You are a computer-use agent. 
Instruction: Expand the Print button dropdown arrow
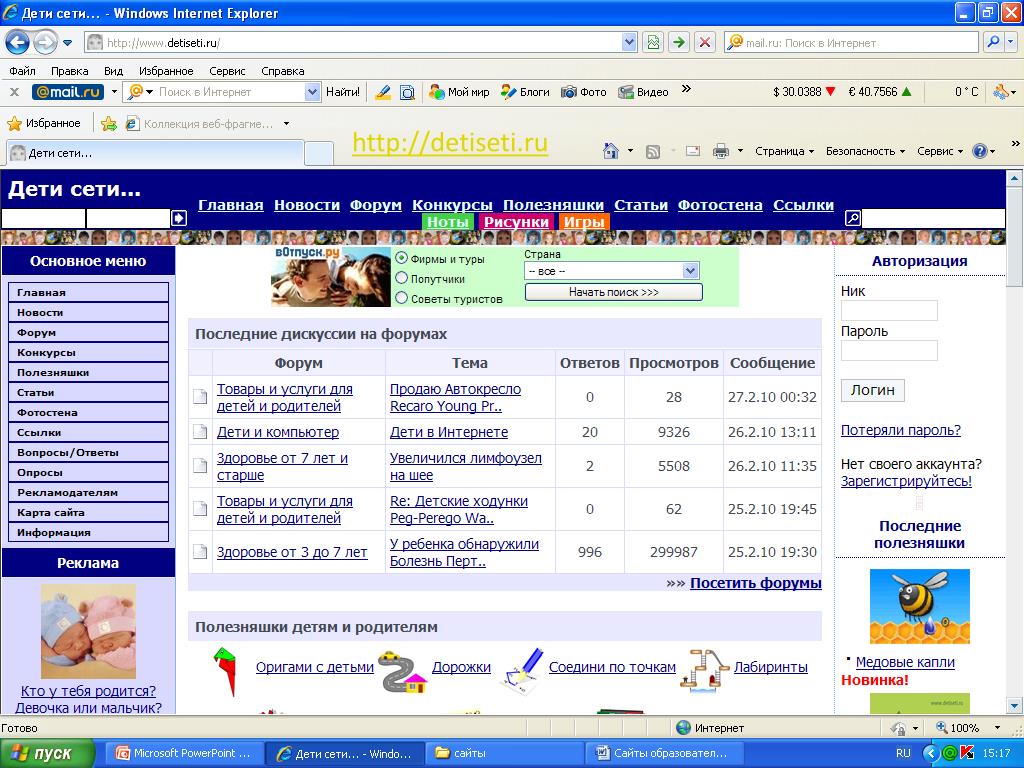pos(740,152)
